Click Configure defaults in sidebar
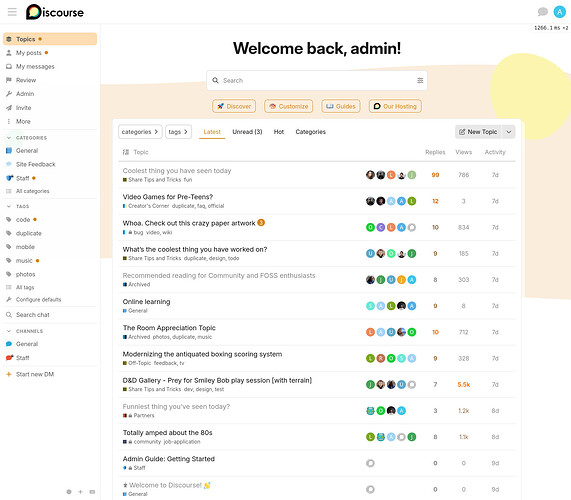 50,300
